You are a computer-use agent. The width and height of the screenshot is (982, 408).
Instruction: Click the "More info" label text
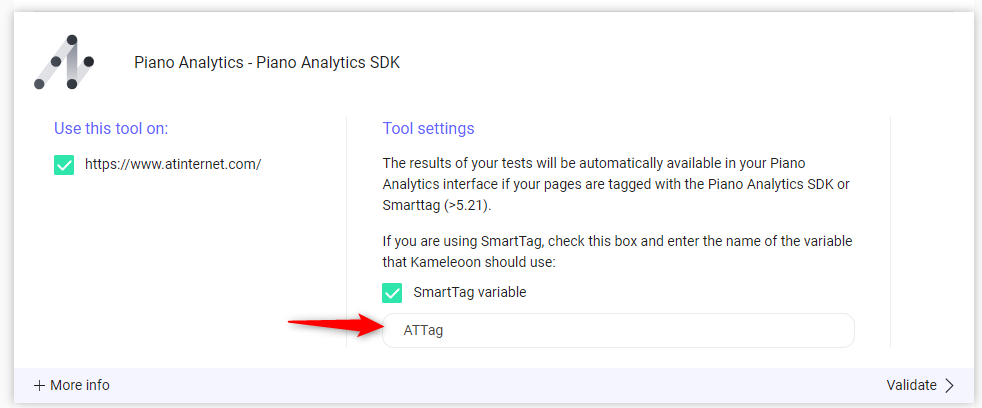pos(80,385)
